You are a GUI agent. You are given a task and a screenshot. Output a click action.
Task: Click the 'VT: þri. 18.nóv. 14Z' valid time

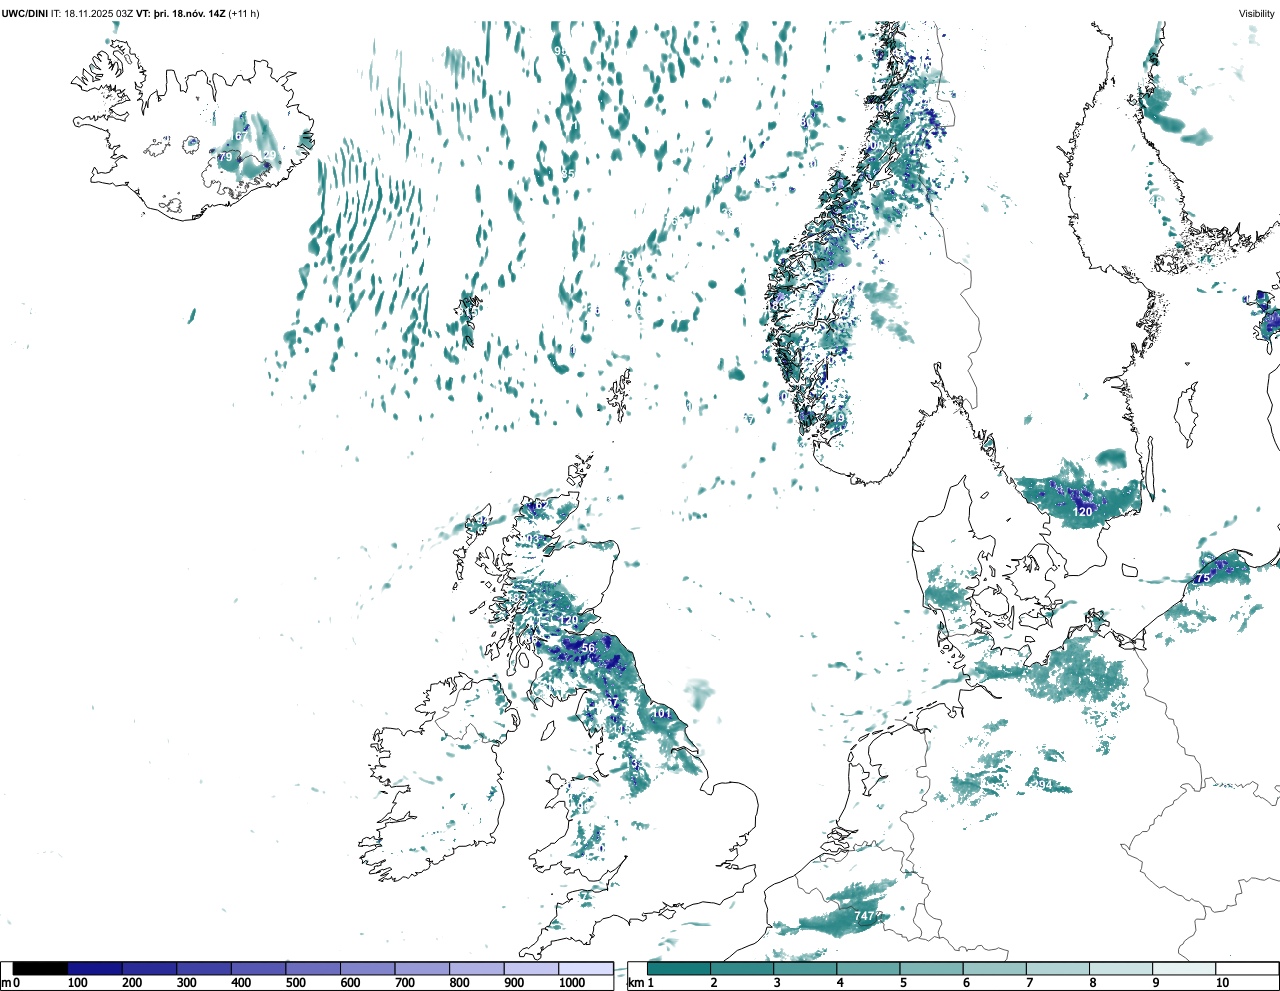(181, 13)
